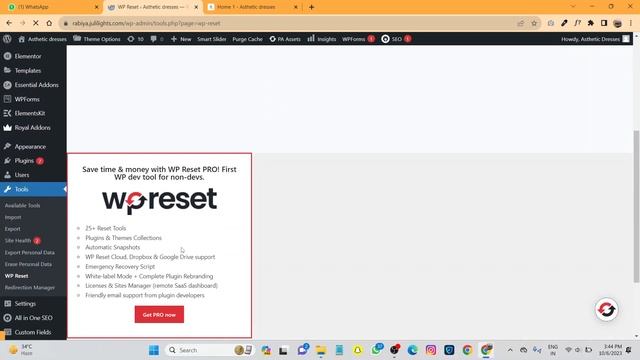
Task: Go back in browser history
Action: point(9,23)
